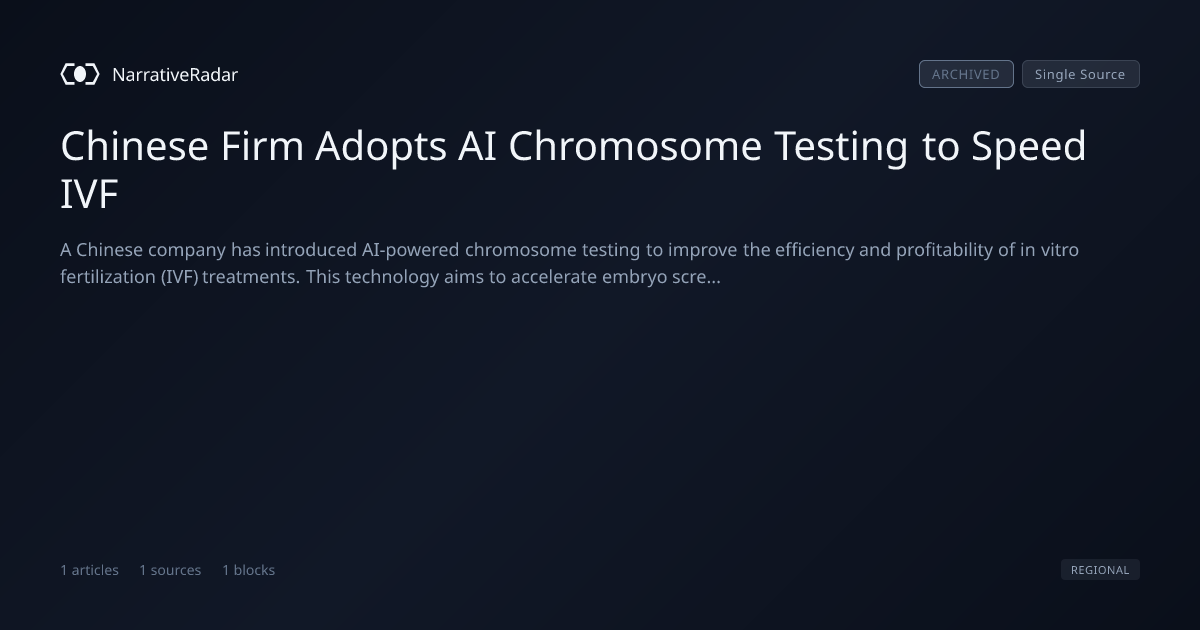
Task: Click the word "fertilization" in the summary
Action: click(x=107, y=277)
